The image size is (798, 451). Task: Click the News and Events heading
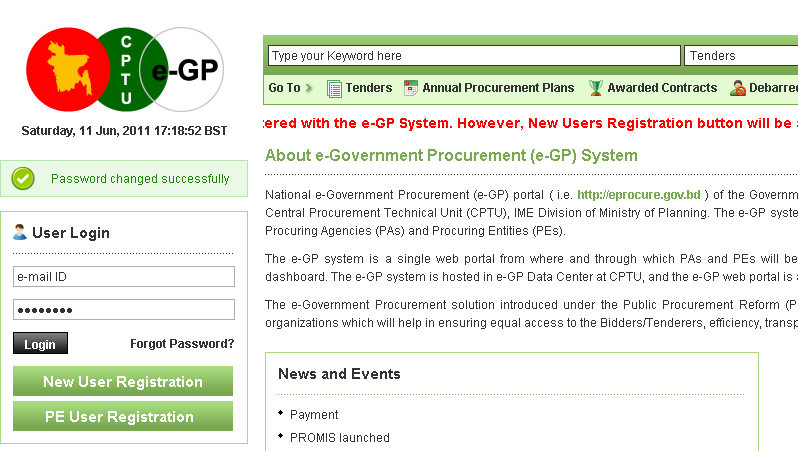click(339, 374)
